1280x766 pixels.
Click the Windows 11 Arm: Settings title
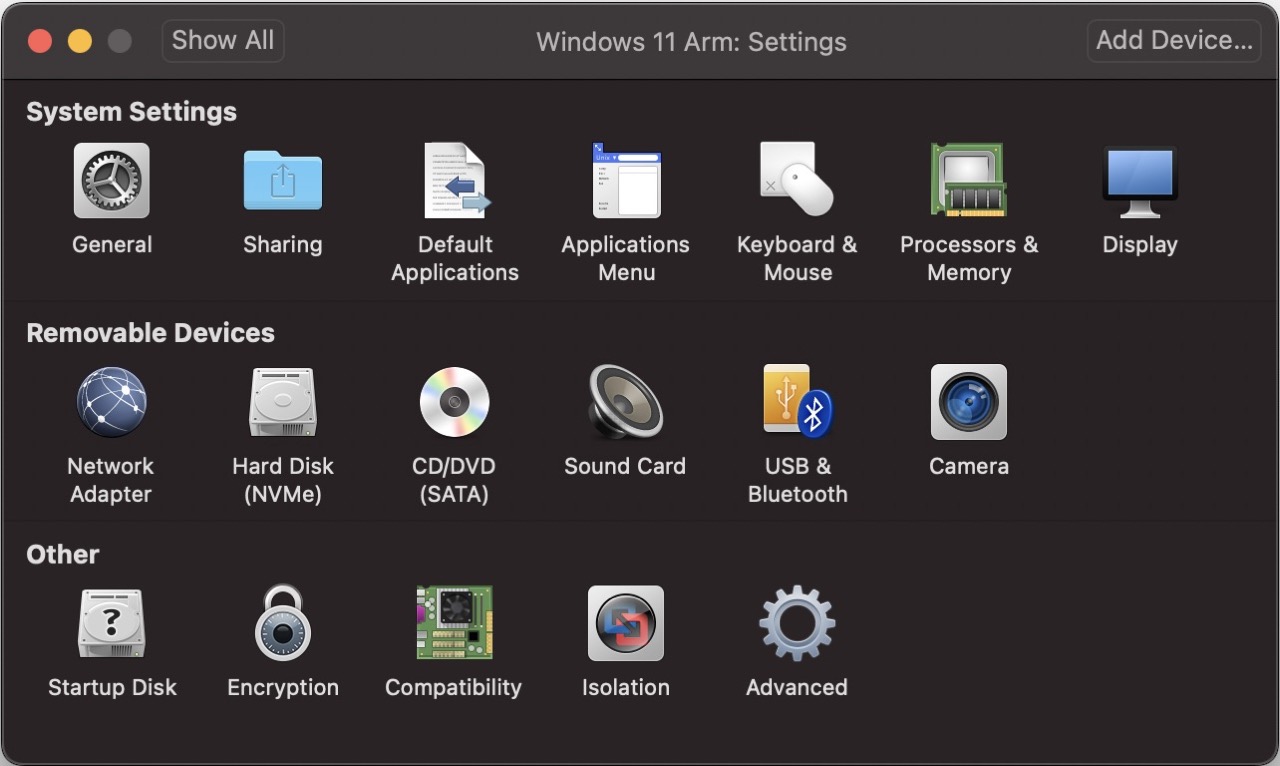pyautogui.click(x=691, y=42)
